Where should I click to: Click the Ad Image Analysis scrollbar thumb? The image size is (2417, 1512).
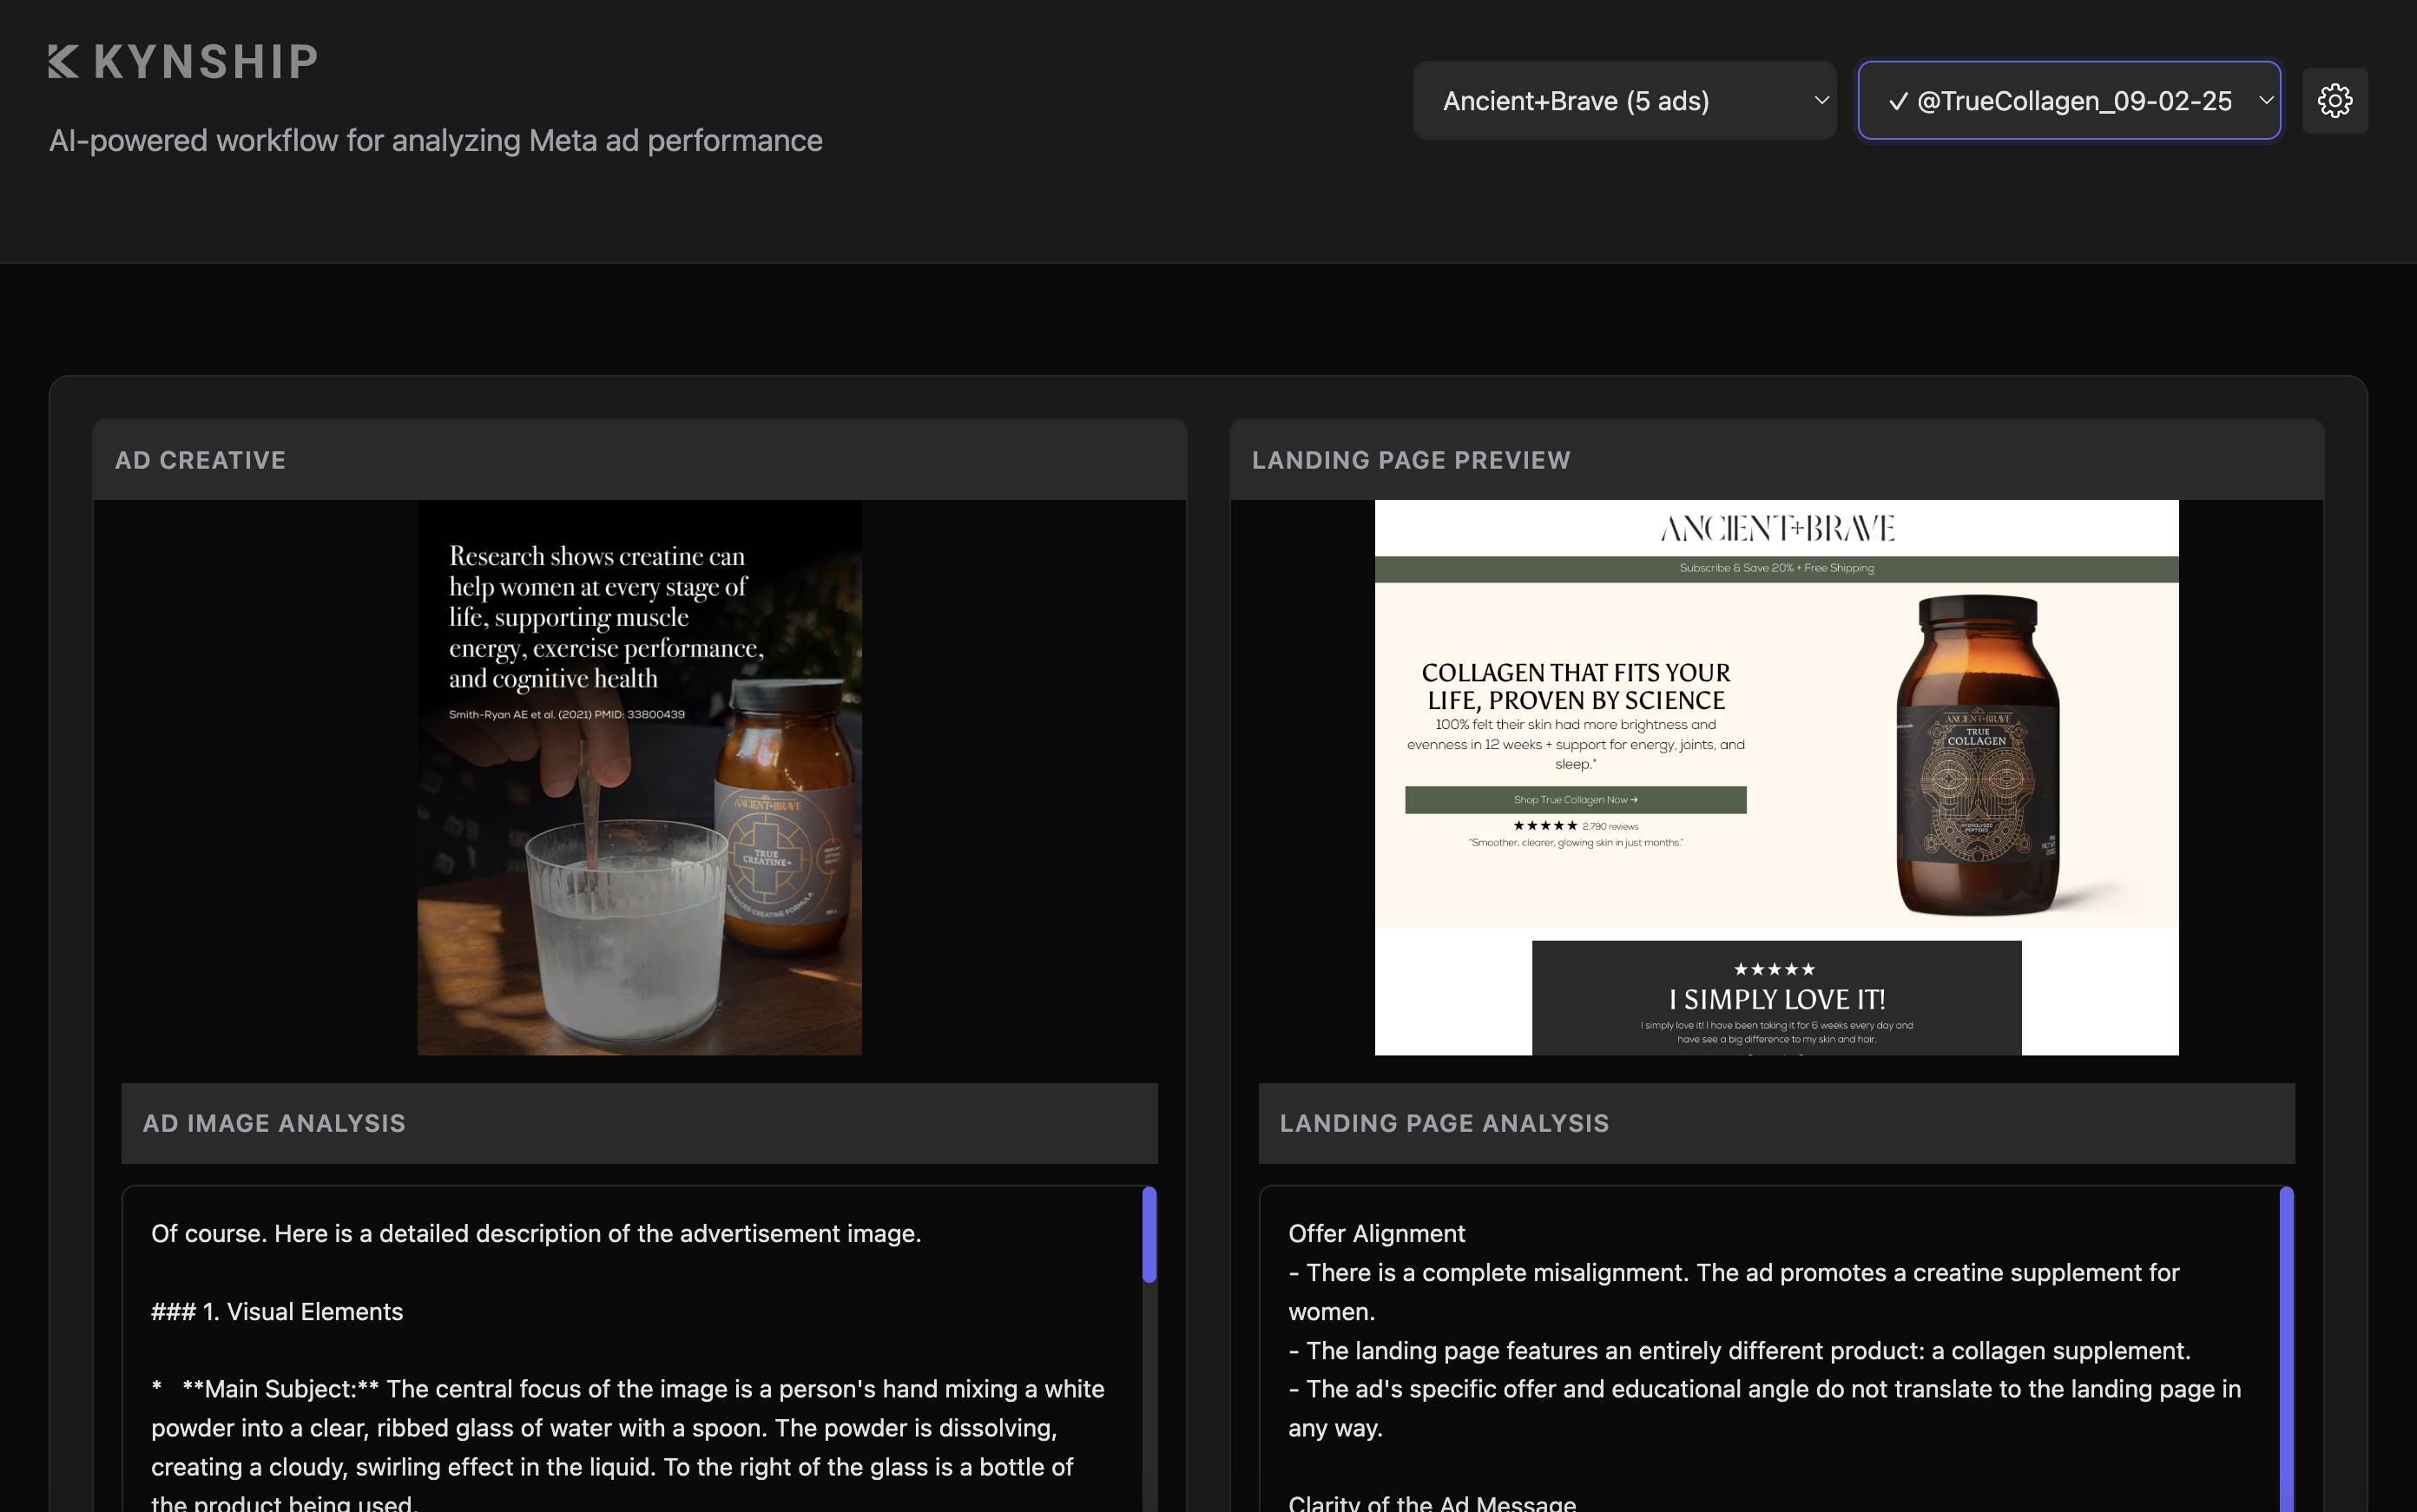[x=1149, y=1234]
